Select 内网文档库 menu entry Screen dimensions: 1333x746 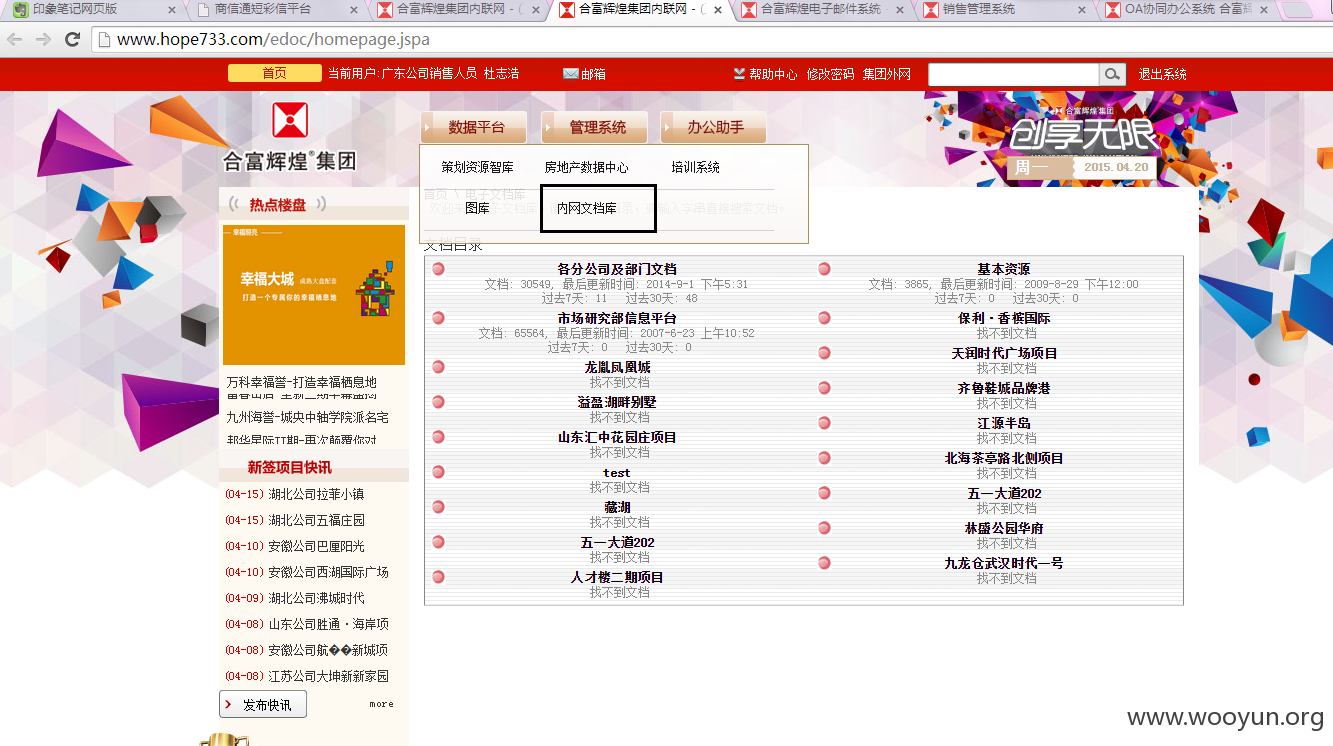pyautogui.click(x=586, y=208)
